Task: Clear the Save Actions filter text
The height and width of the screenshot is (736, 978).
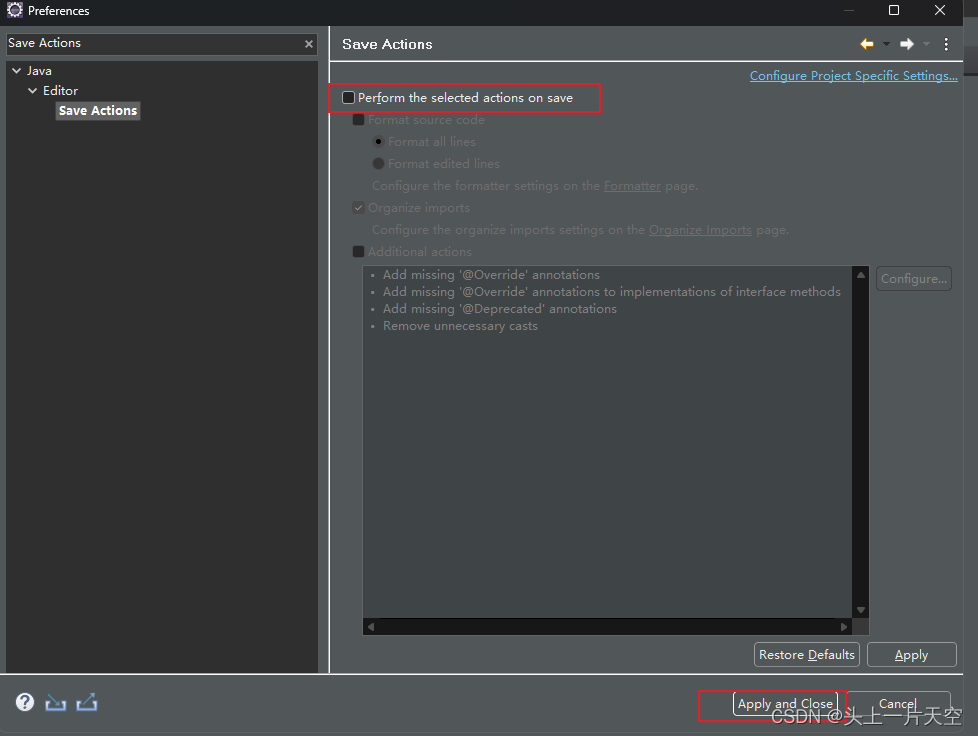Action: (308, 44)
